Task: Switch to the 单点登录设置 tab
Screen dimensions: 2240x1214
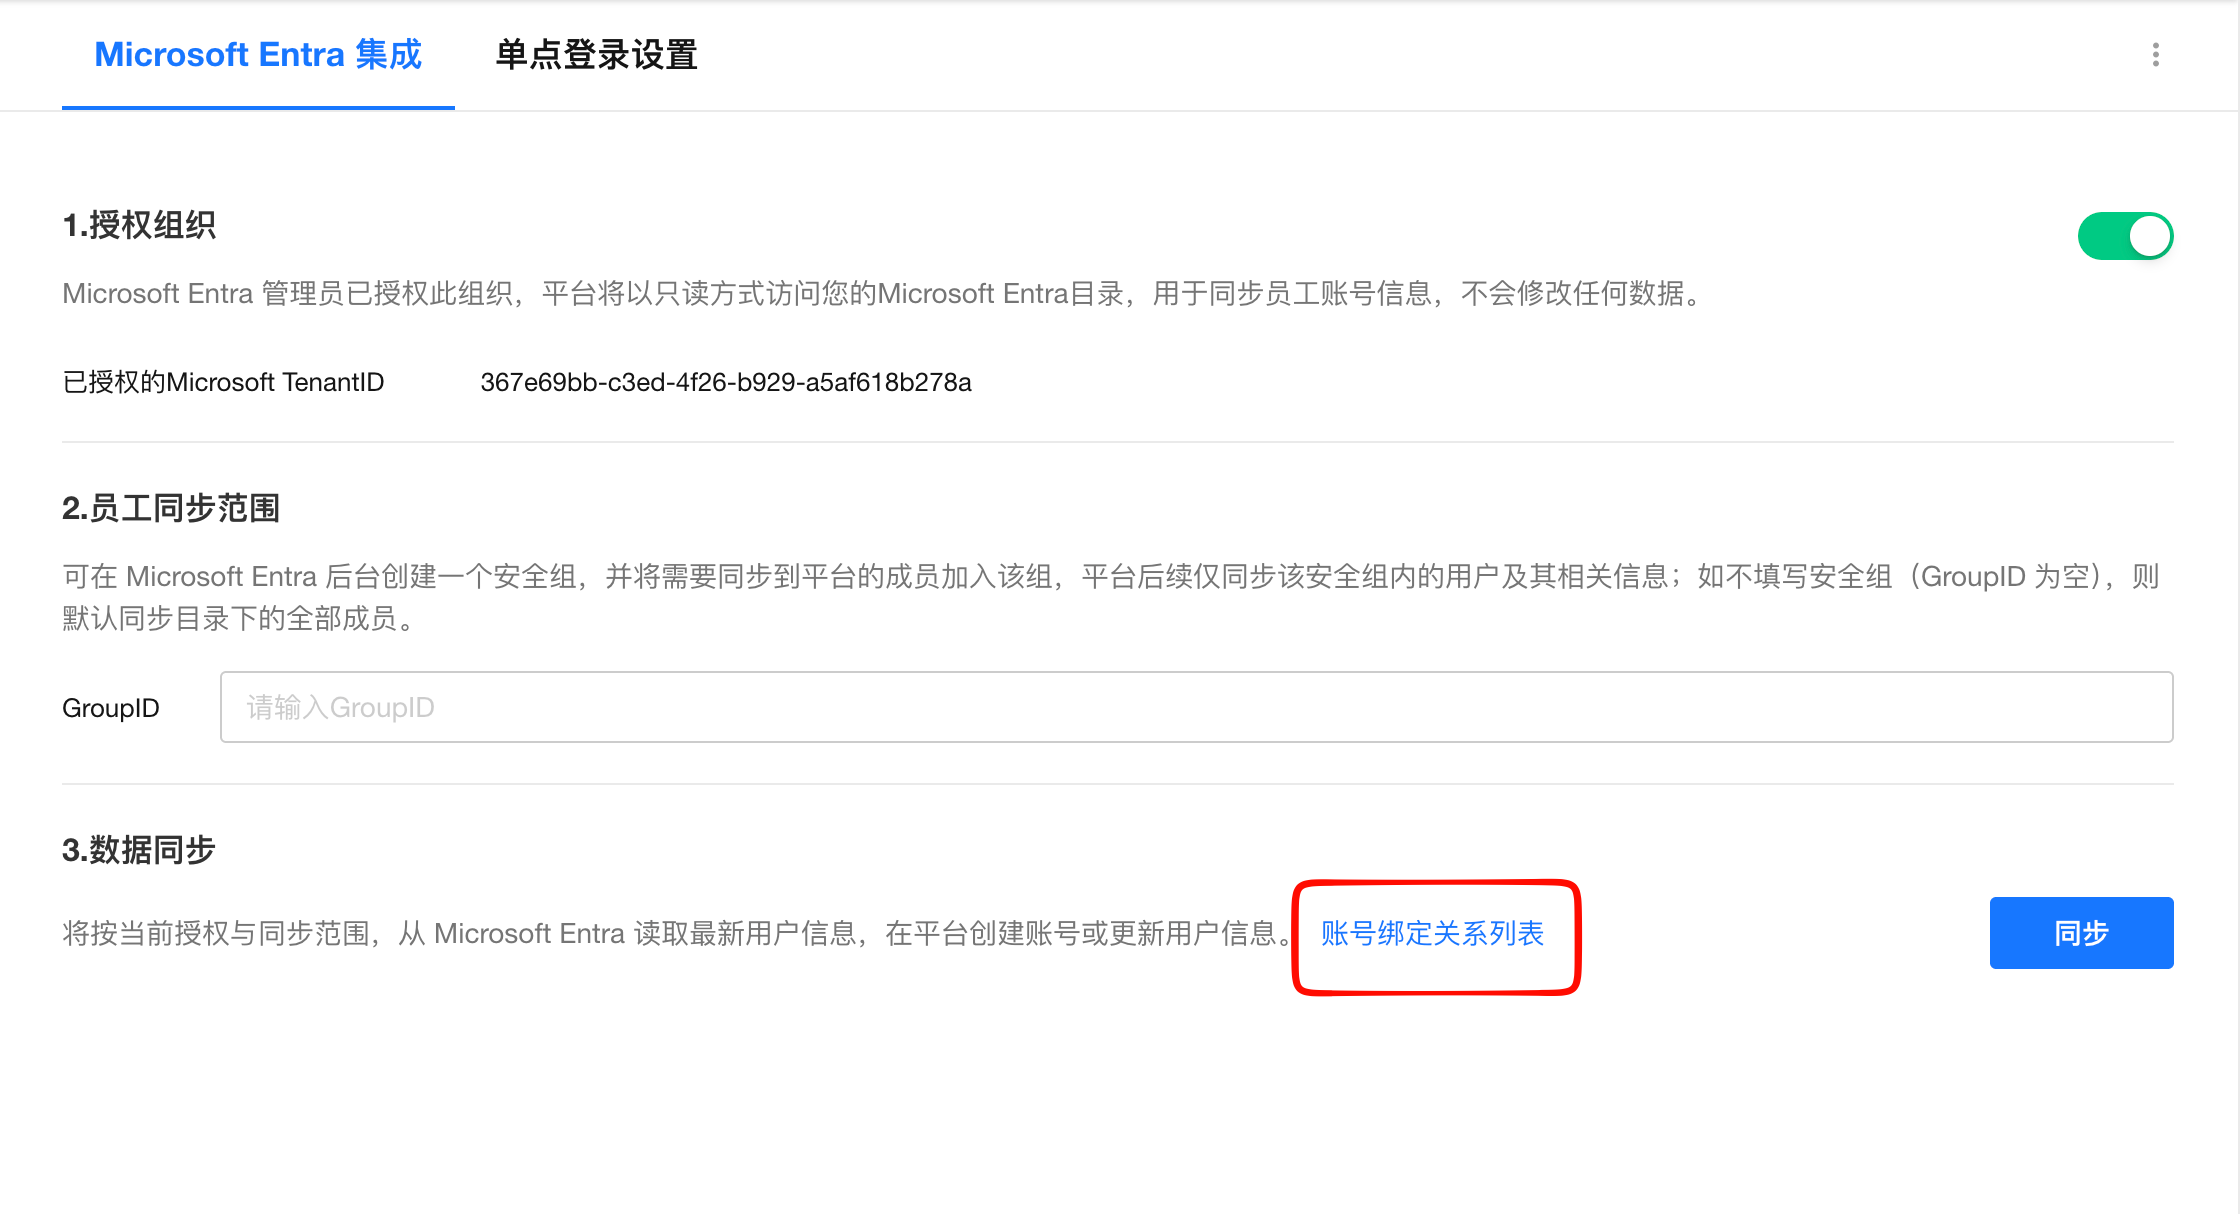Action: (596, 55)
